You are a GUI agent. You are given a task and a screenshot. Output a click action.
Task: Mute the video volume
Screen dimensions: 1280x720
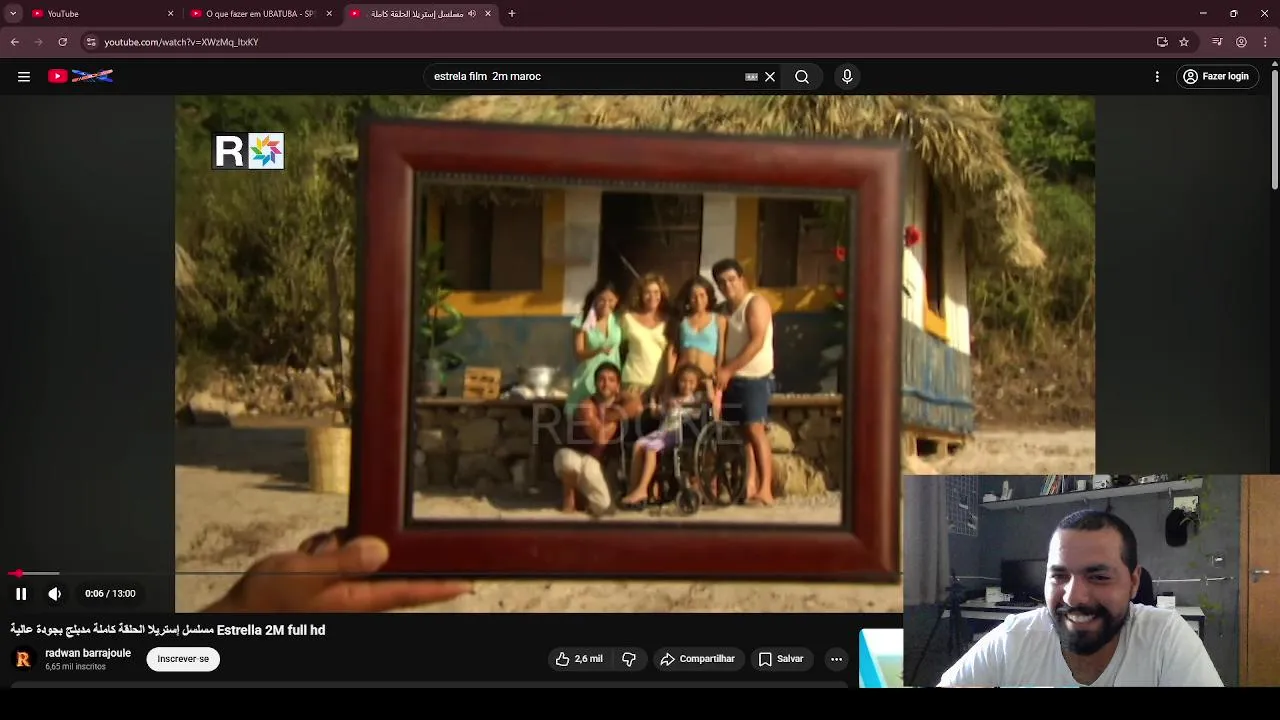pyautogui.click(x=55, y=594)
